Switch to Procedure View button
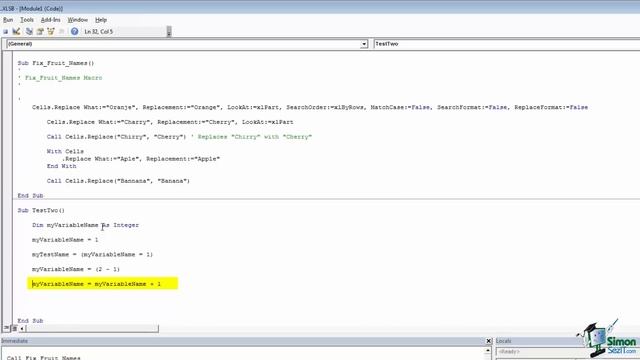This screenshot has width=640, height=360. pos(7,328)
